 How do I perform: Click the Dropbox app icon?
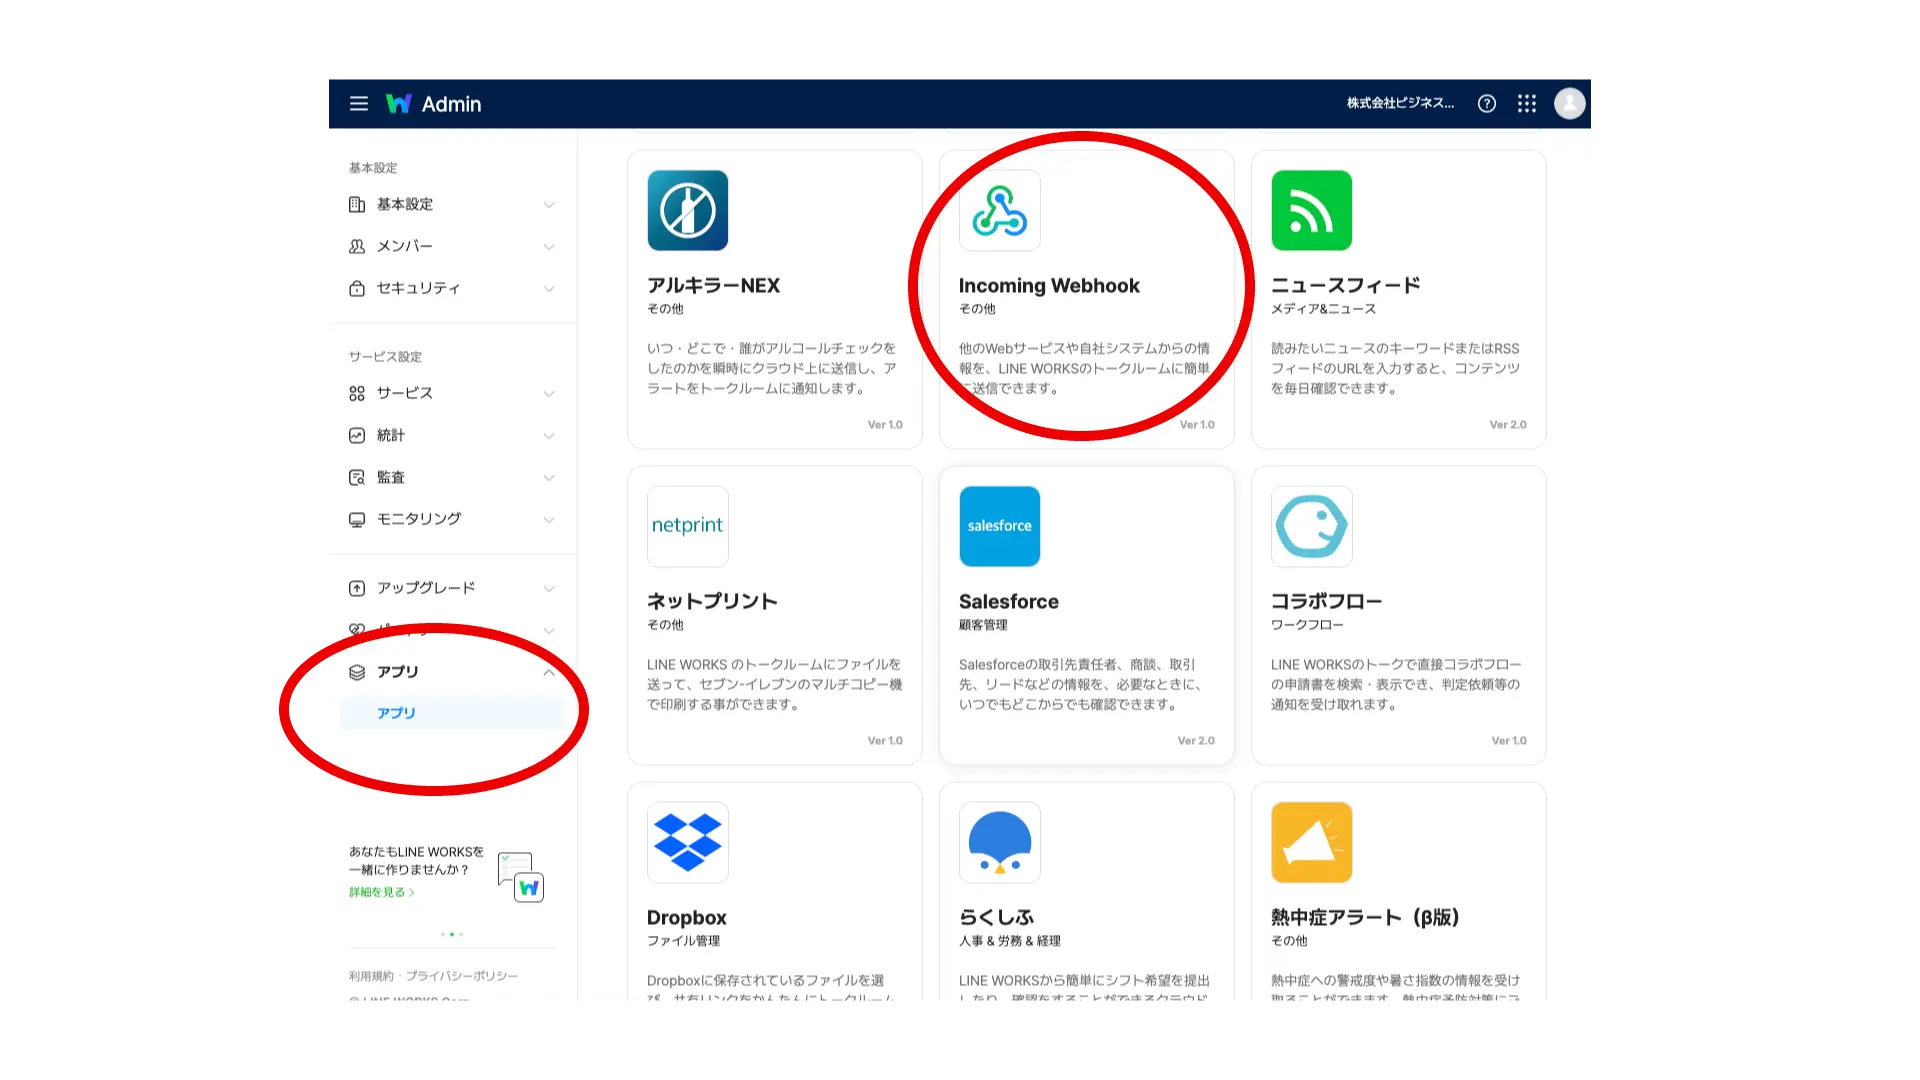tap(688, 842)
